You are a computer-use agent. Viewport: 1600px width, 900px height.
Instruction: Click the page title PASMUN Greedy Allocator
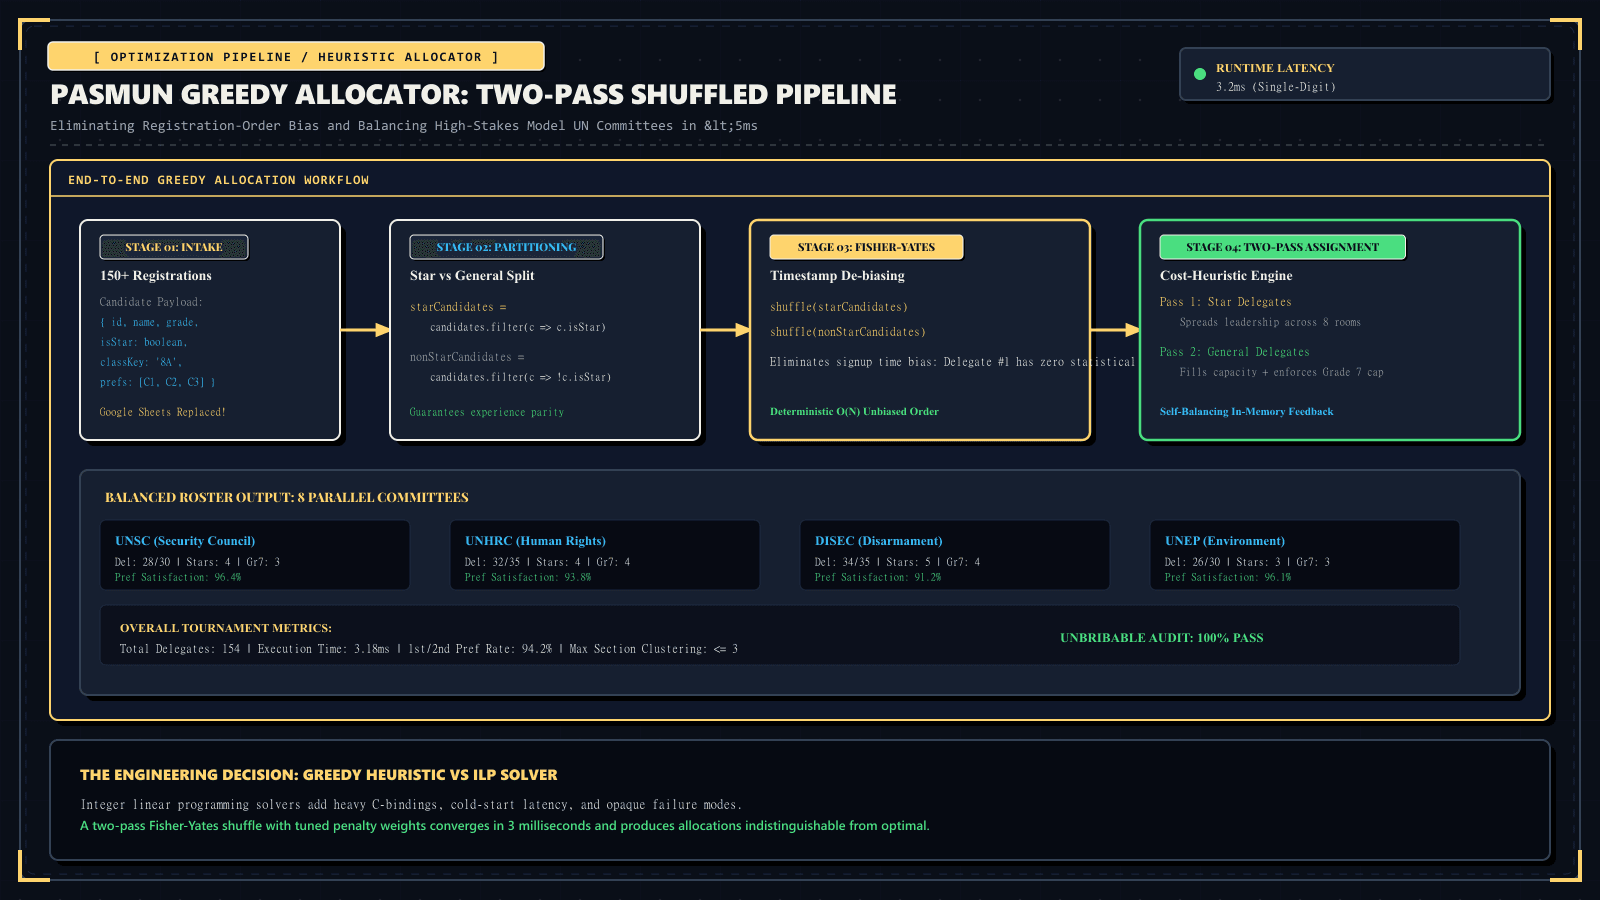[x=473, y=94]
